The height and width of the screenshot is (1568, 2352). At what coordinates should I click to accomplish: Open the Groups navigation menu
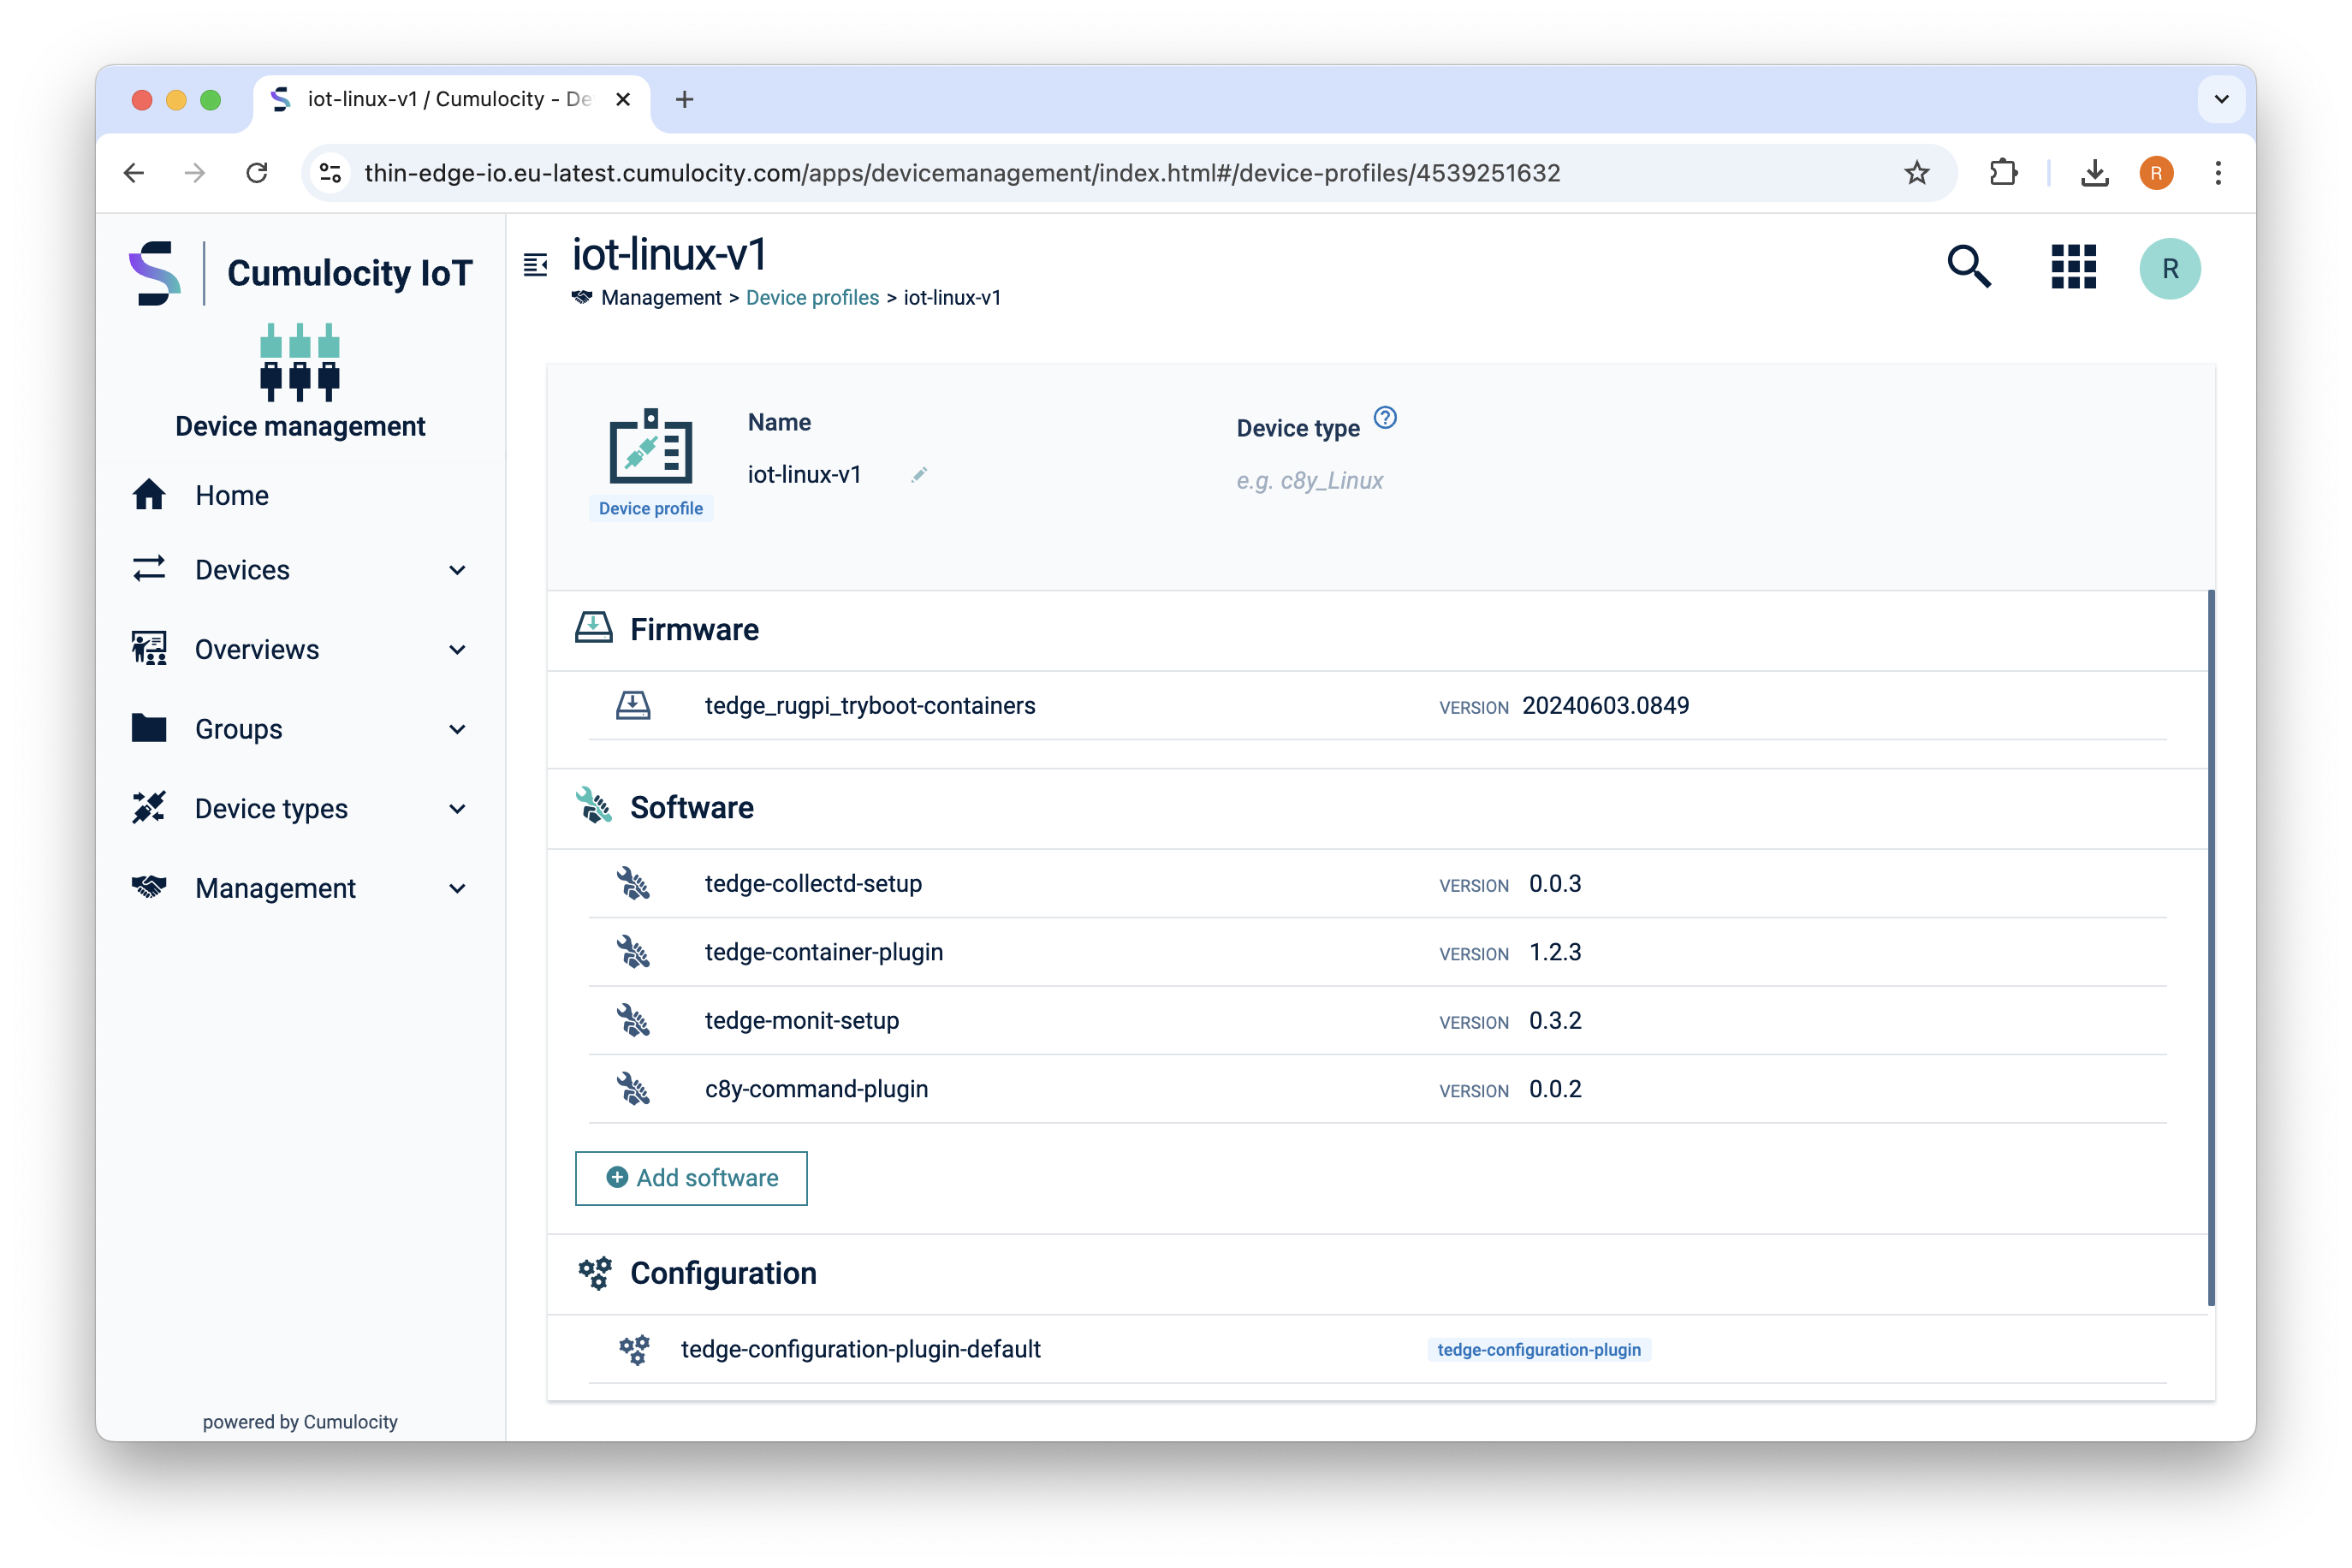300,729
